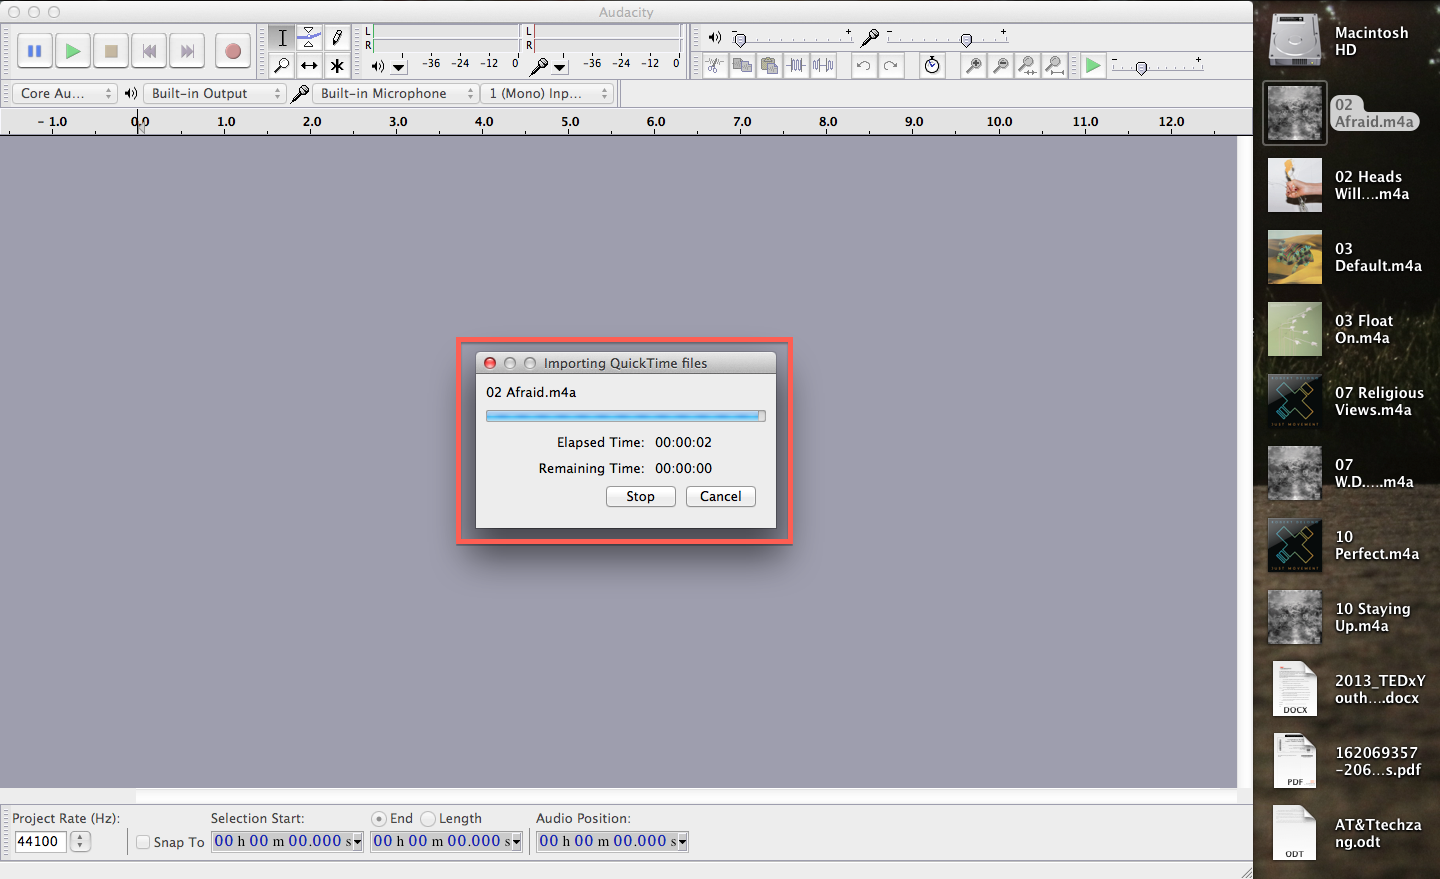Click the Cut scissors icon

click(x=715, y=66)
